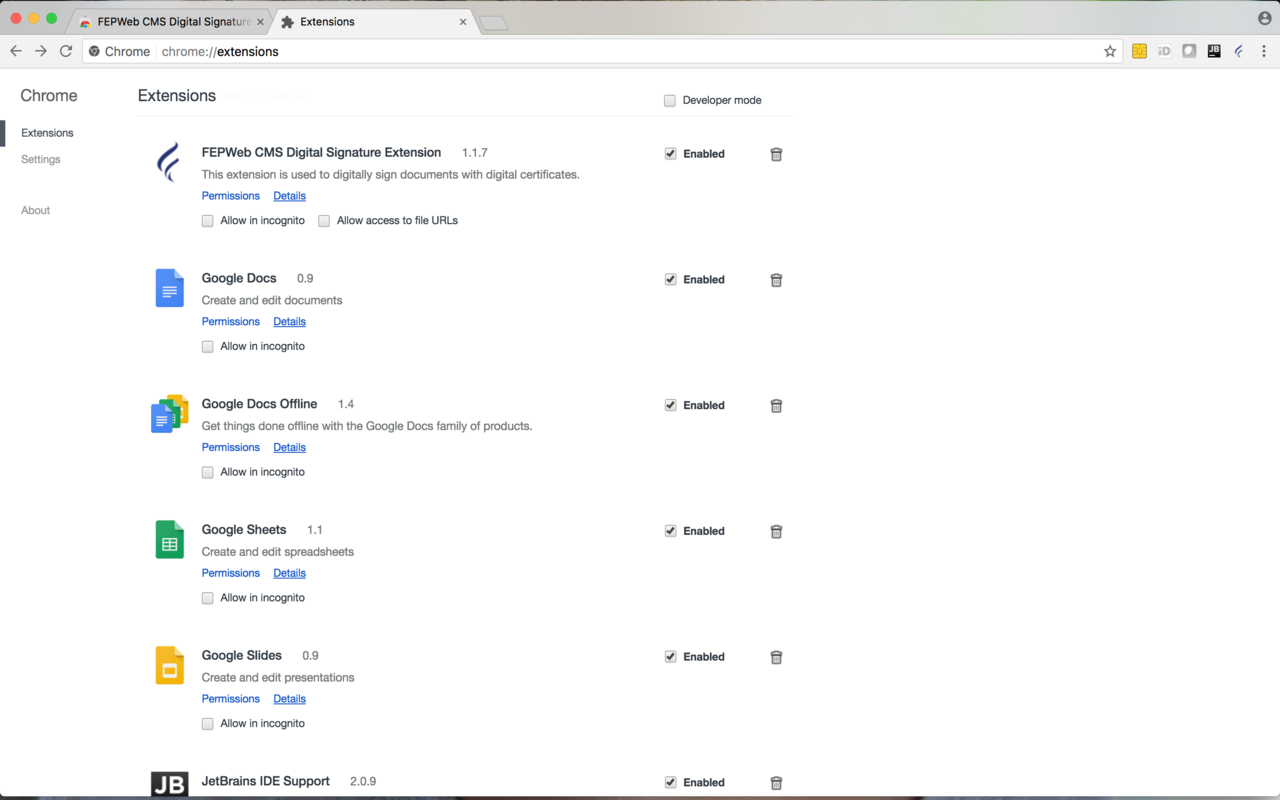This screenshot has width=1280, height=800.
Task: Click the Google Docs Offline stacked icon
Action: click(170, 414)
